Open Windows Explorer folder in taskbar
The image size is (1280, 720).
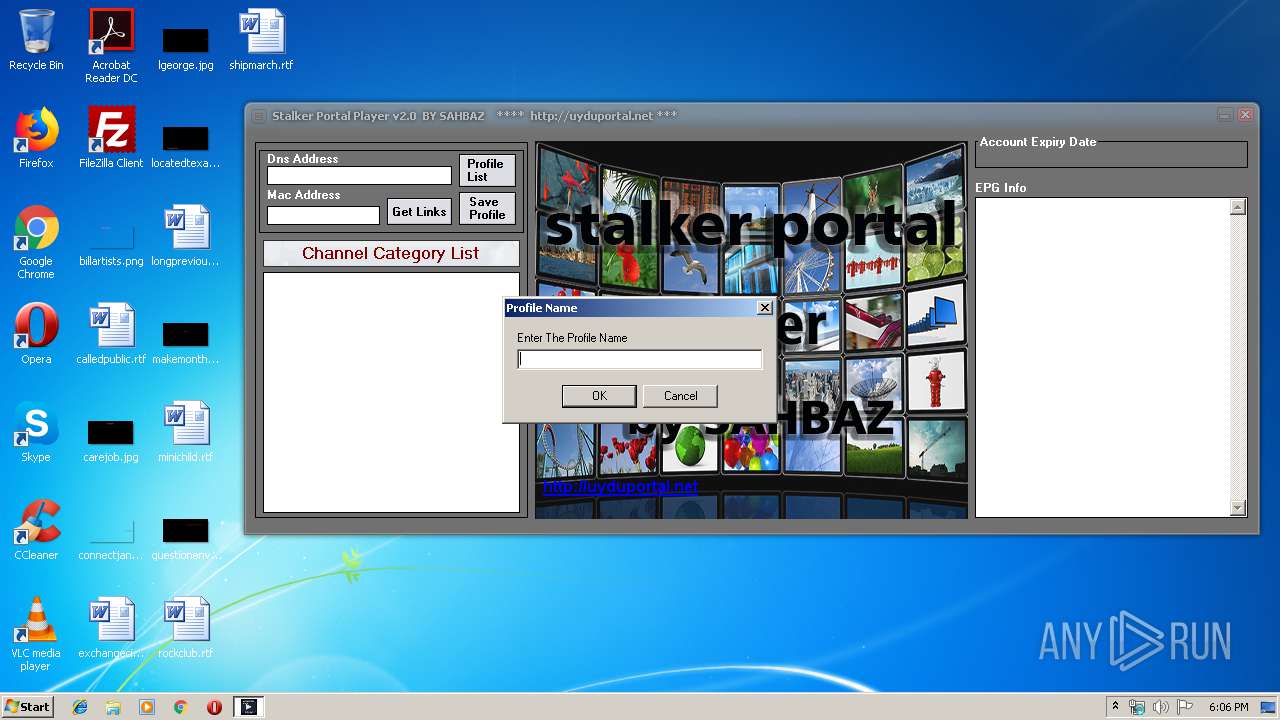(113, 707)
